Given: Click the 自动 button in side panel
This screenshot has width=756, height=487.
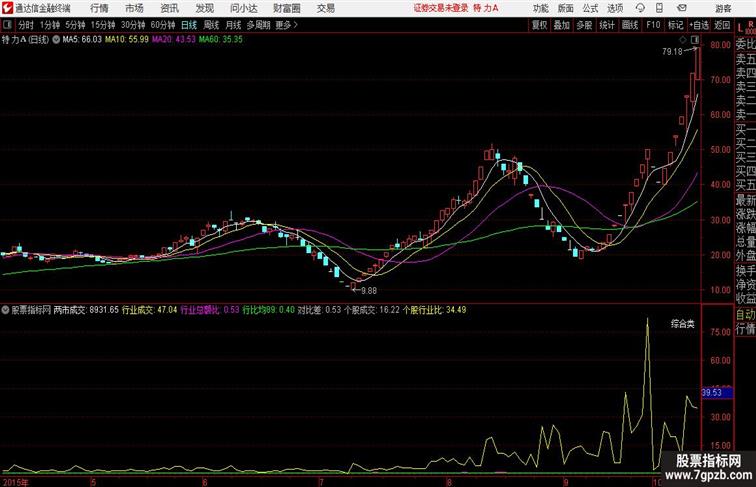Looking at the screenshot, I should [745, 314].
